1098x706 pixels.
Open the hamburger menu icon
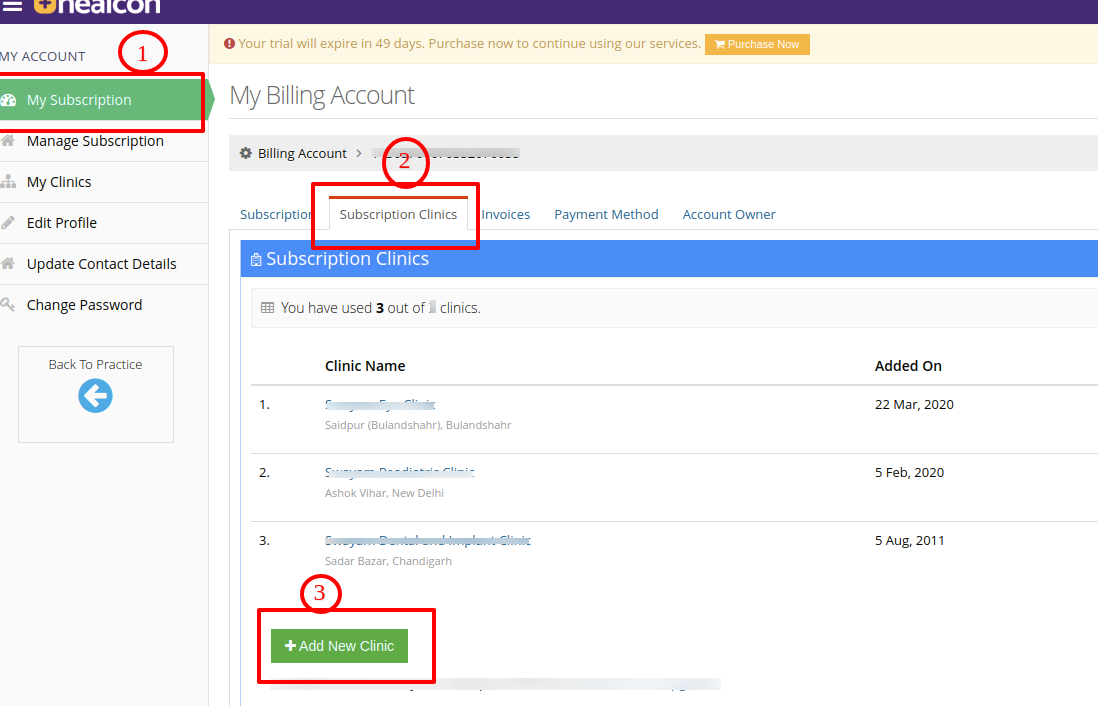[x=12, y=6]
